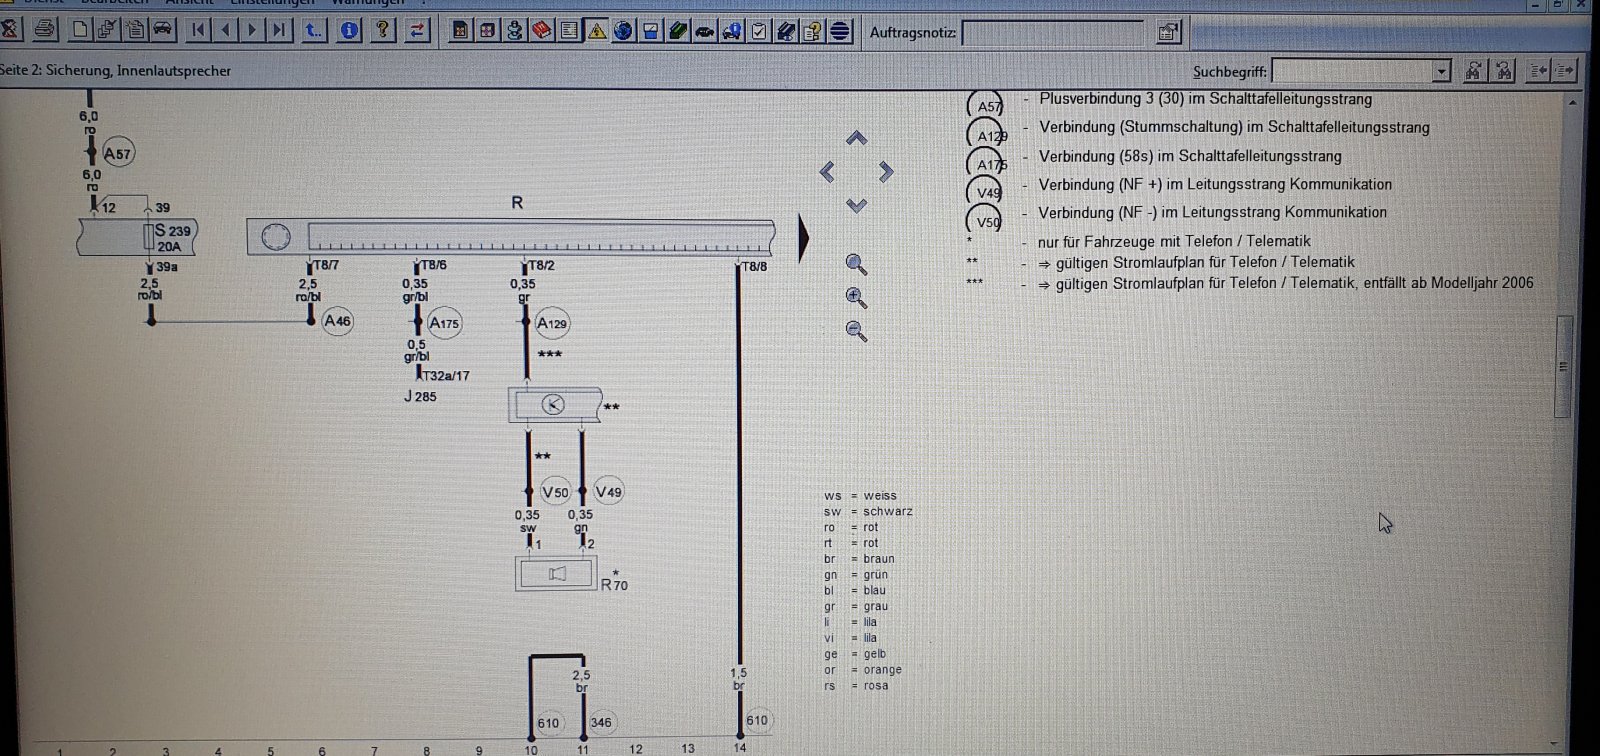The height and width of the screenshot is (756, 1600).
Task: Click the 'Verbindung (NF -)' legend line
Action: click(1212, 212)
